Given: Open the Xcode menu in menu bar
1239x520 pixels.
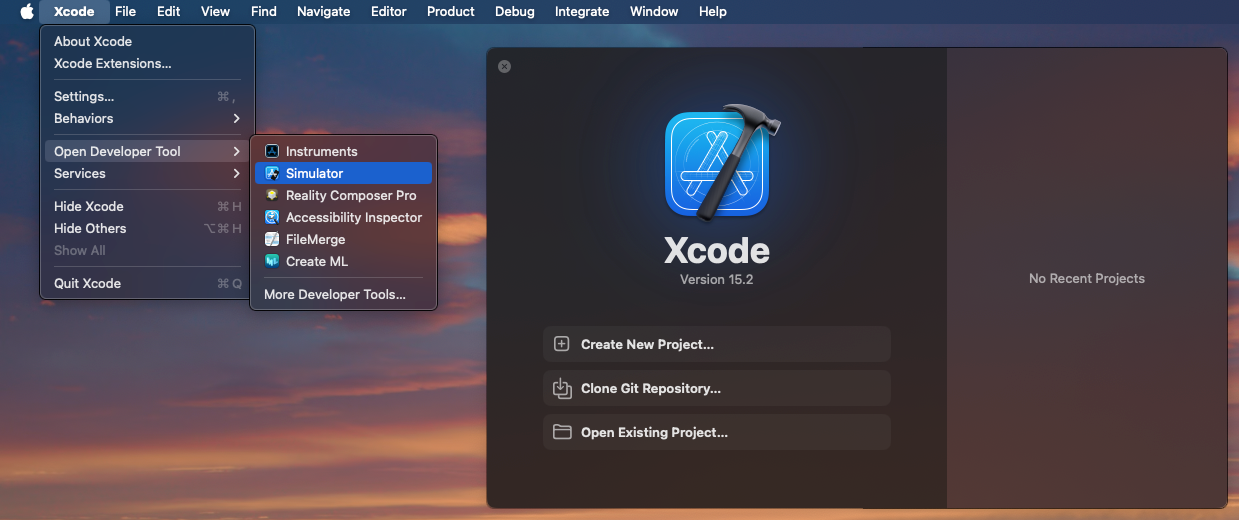Looking at the screenshot, I should tap(74, 12).
